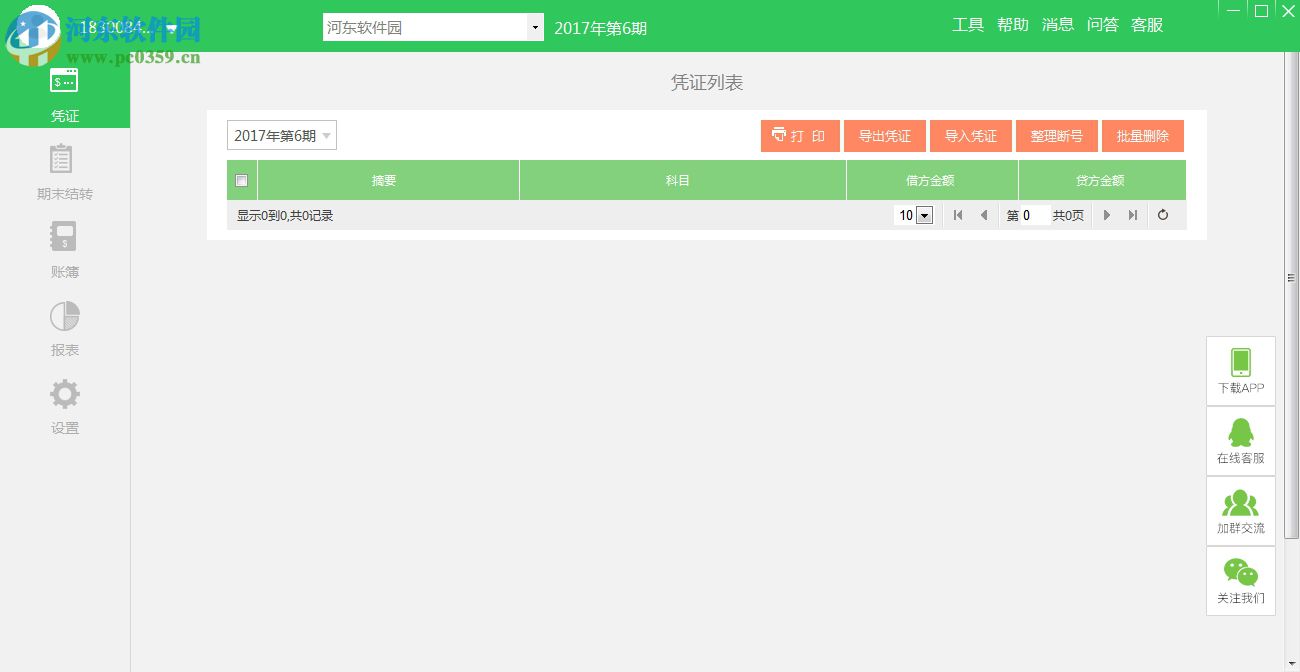Click the 打印 print button
The width and height of the screenshot is (1300, 672).
coord(800,136)
